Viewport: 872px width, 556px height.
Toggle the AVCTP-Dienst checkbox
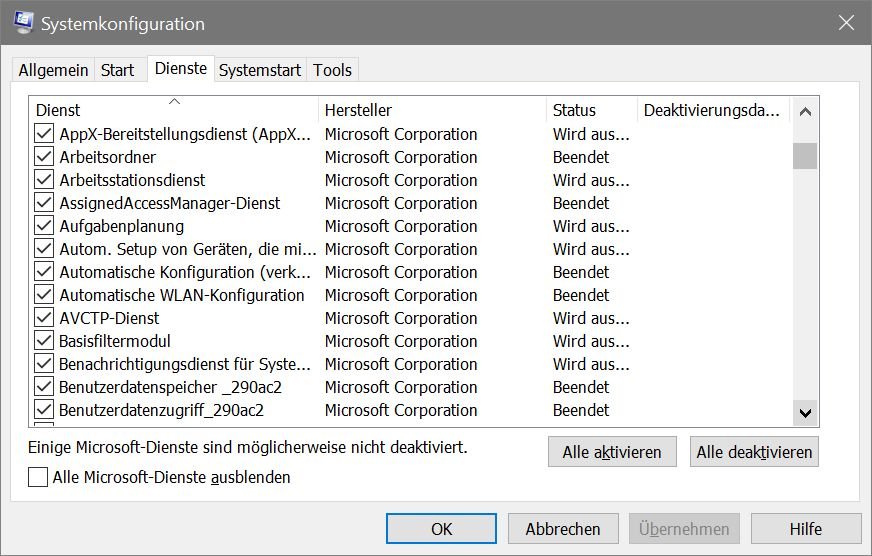click(44, 317)
